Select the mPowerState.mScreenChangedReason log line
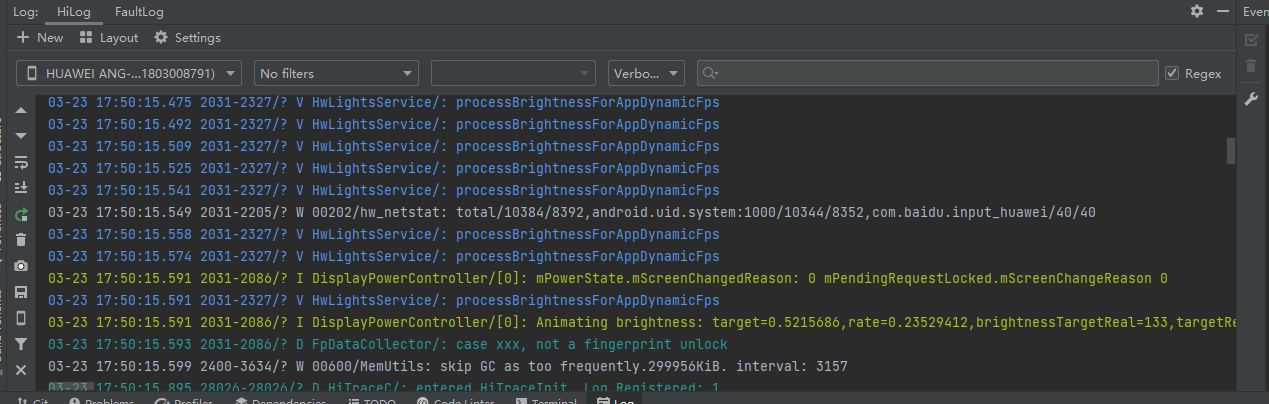This screenshot has width=1269, height=404. [x=608, y=278]
